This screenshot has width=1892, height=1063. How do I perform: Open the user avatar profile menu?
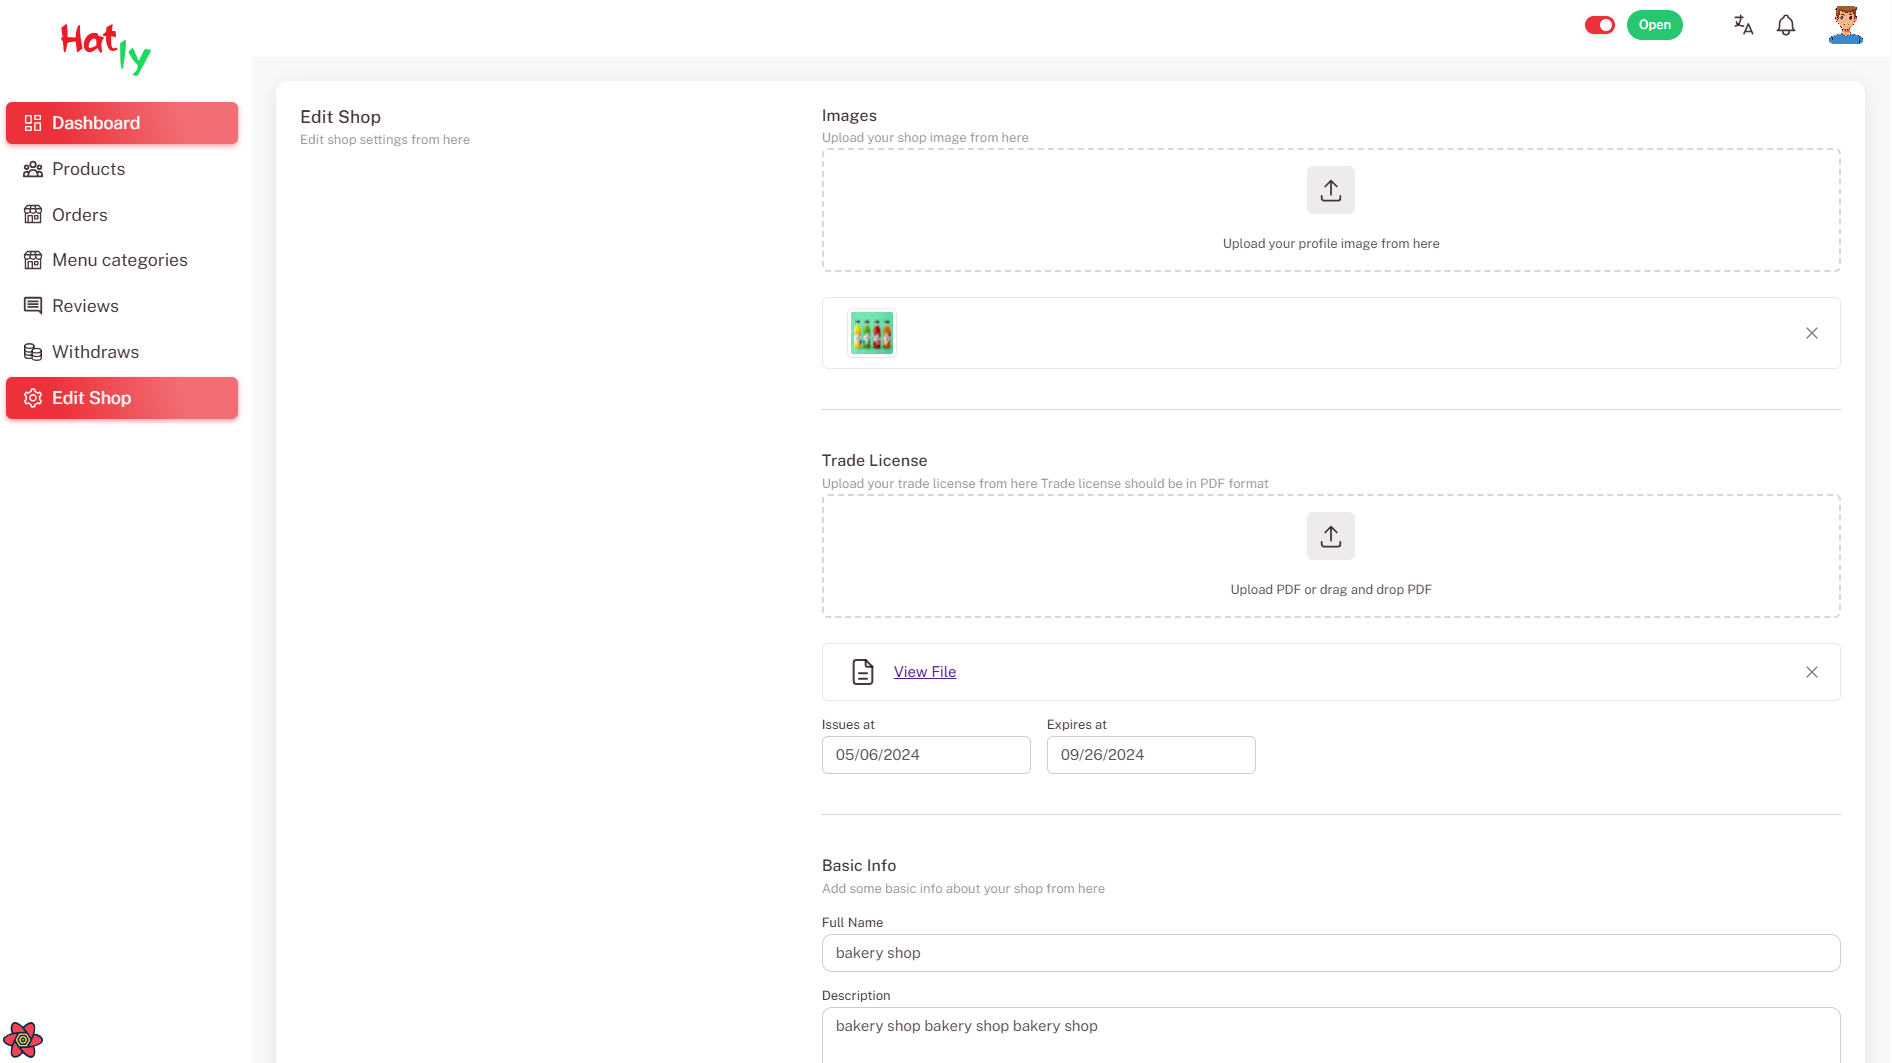1846,25
